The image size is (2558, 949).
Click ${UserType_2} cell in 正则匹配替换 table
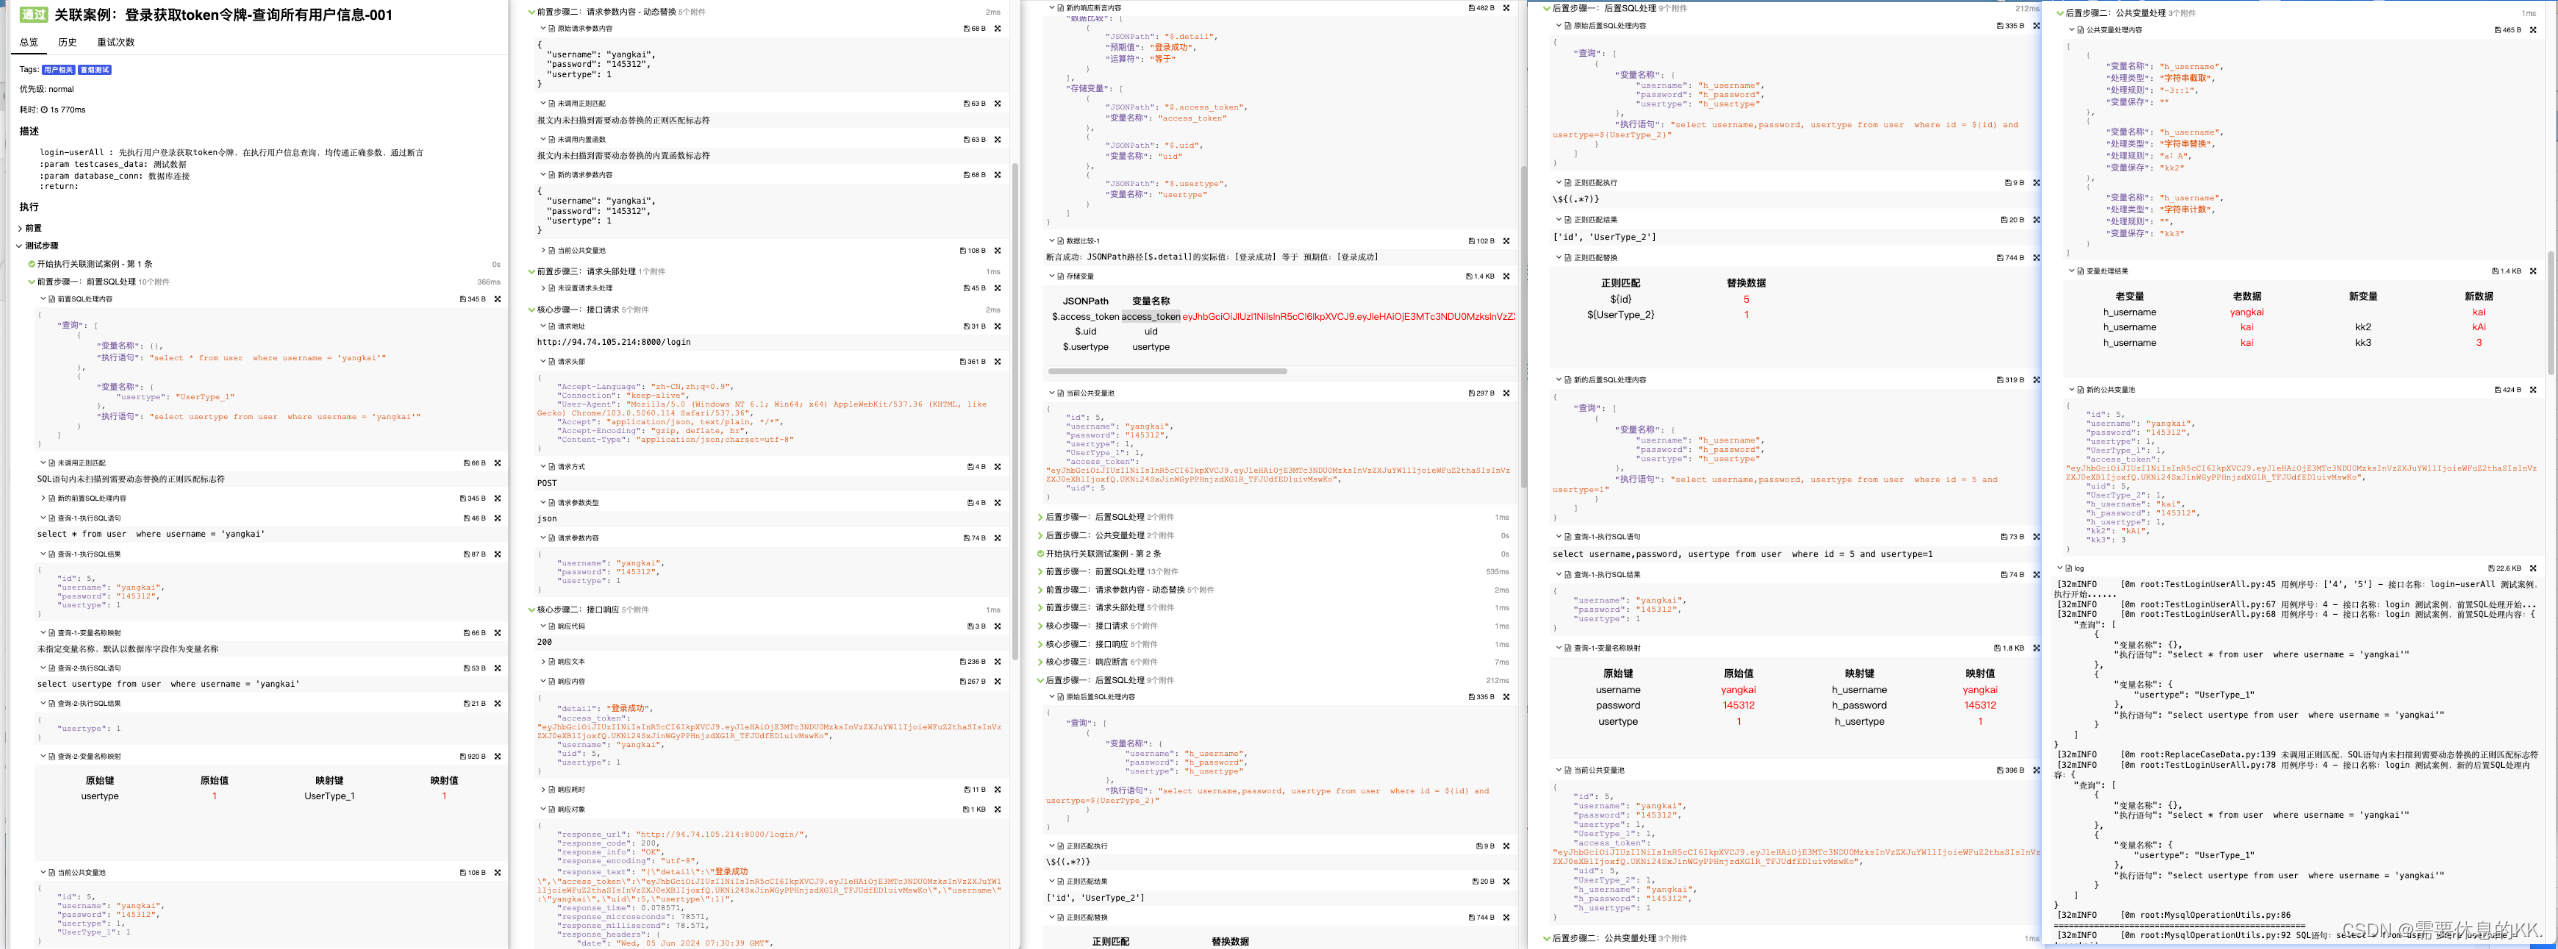coord(1620,315)
